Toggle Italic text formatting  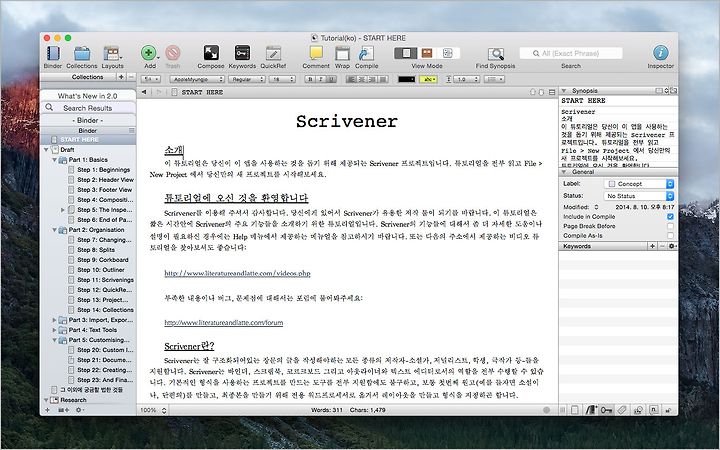click(x=321, y=79)
